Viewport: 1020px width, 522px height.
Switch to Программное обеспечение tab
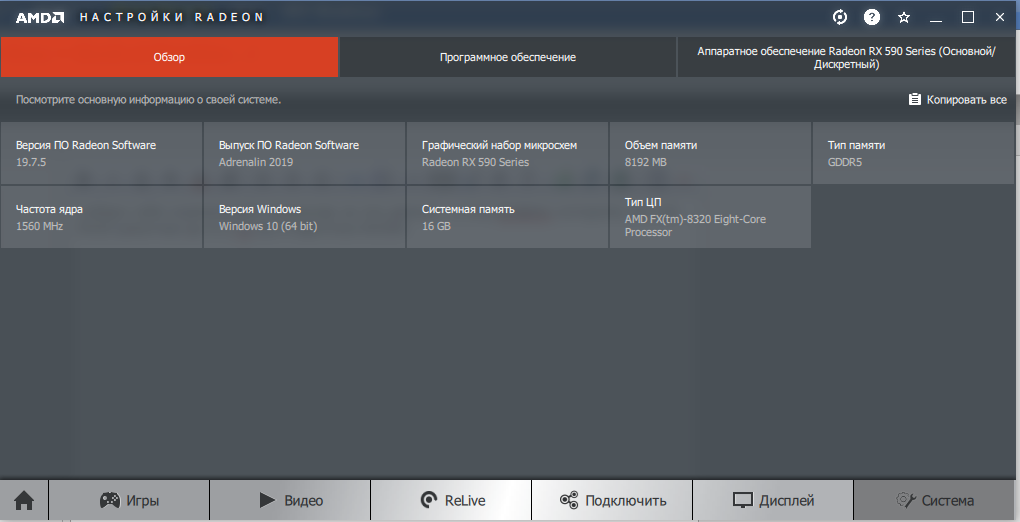[x=507, y=57]
